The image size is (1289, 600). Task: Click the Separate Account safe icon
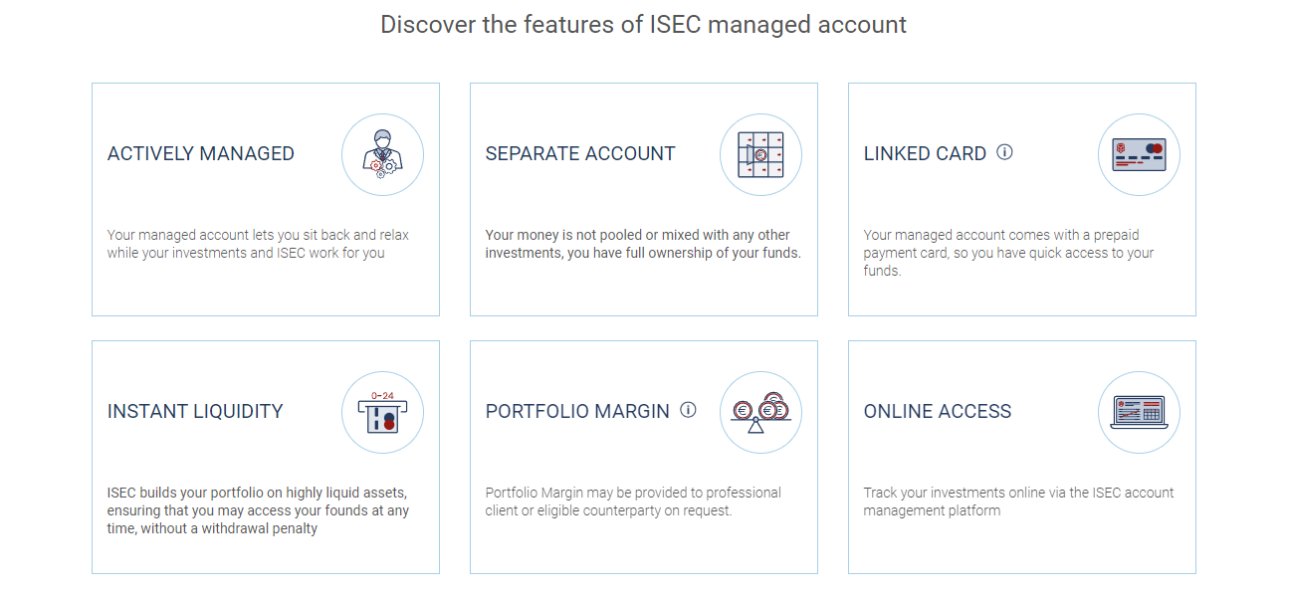(761, 154)
